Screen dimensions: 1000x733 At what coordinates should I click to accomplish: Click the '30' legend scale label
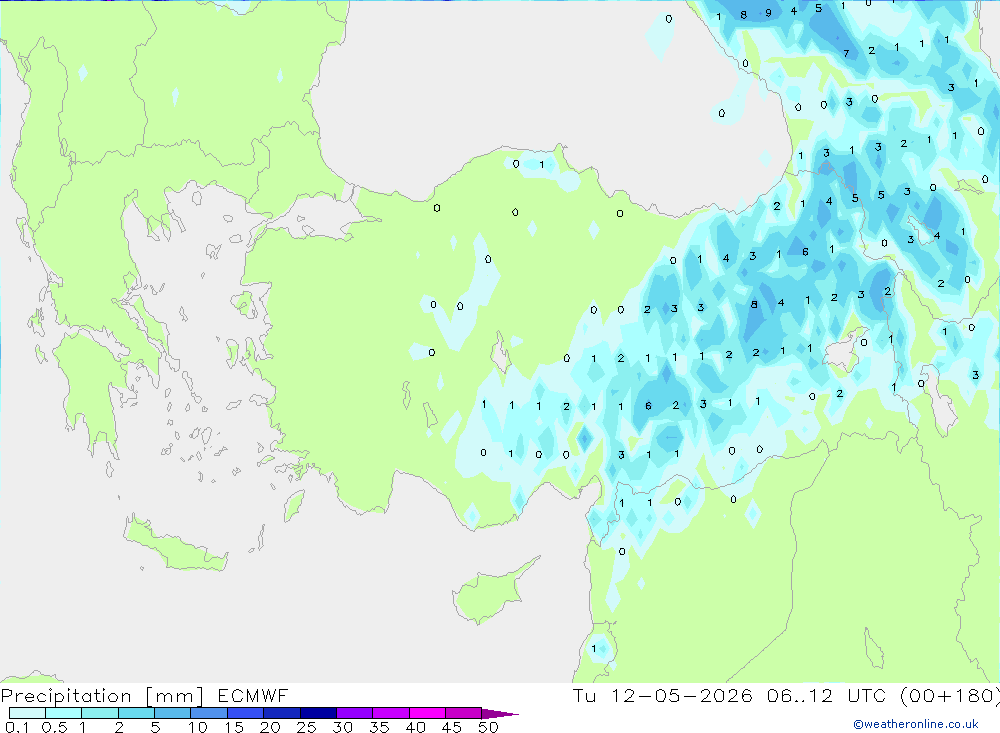pyautogui.click(x=343, y=727)
